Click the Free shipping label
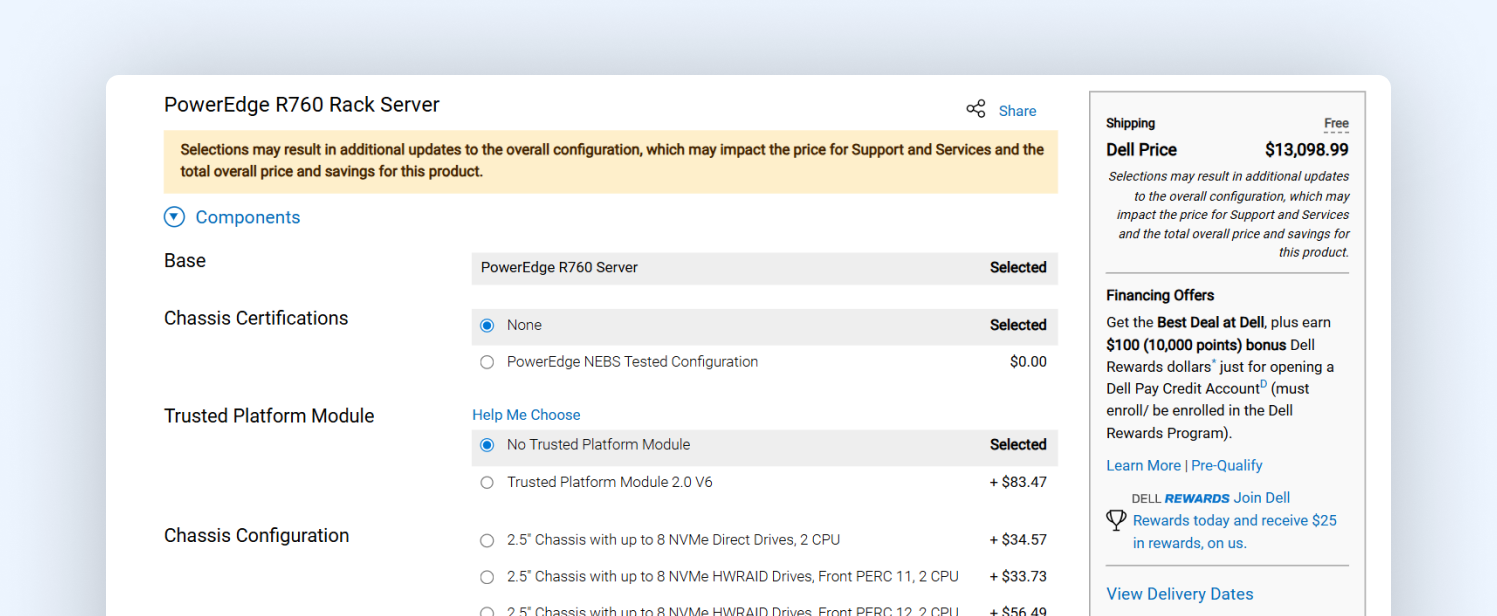The height and width of the screenshot is (616, 1497). (1336, 124)
